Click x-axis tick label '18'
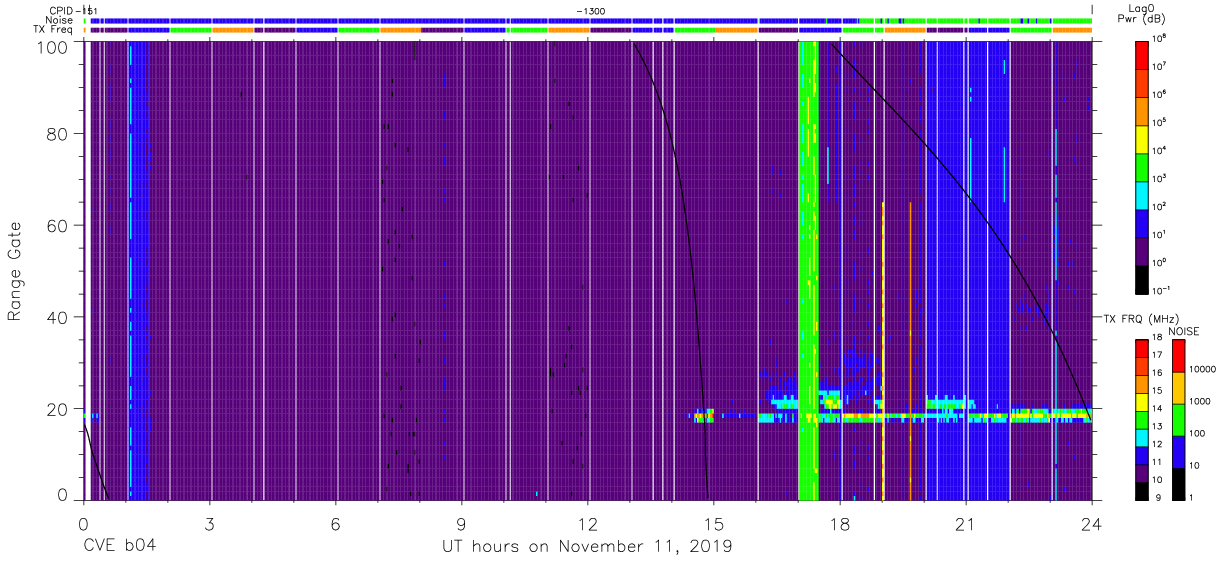The width and height of the screenshot is (1228, 567). point(840,523)
